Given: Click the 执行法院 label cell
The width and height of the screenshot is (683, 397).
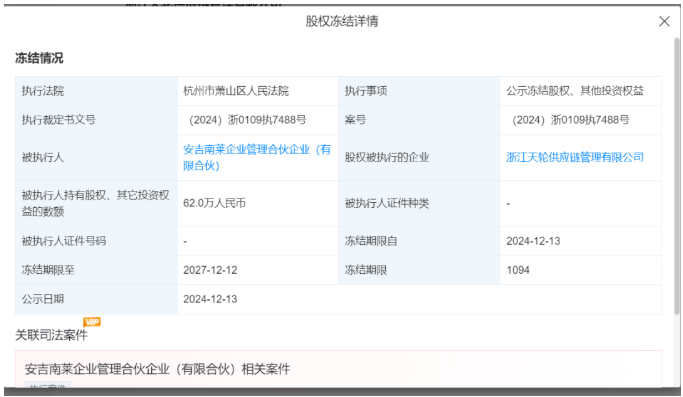Looking at the screenshot, I should pos(96,91).
